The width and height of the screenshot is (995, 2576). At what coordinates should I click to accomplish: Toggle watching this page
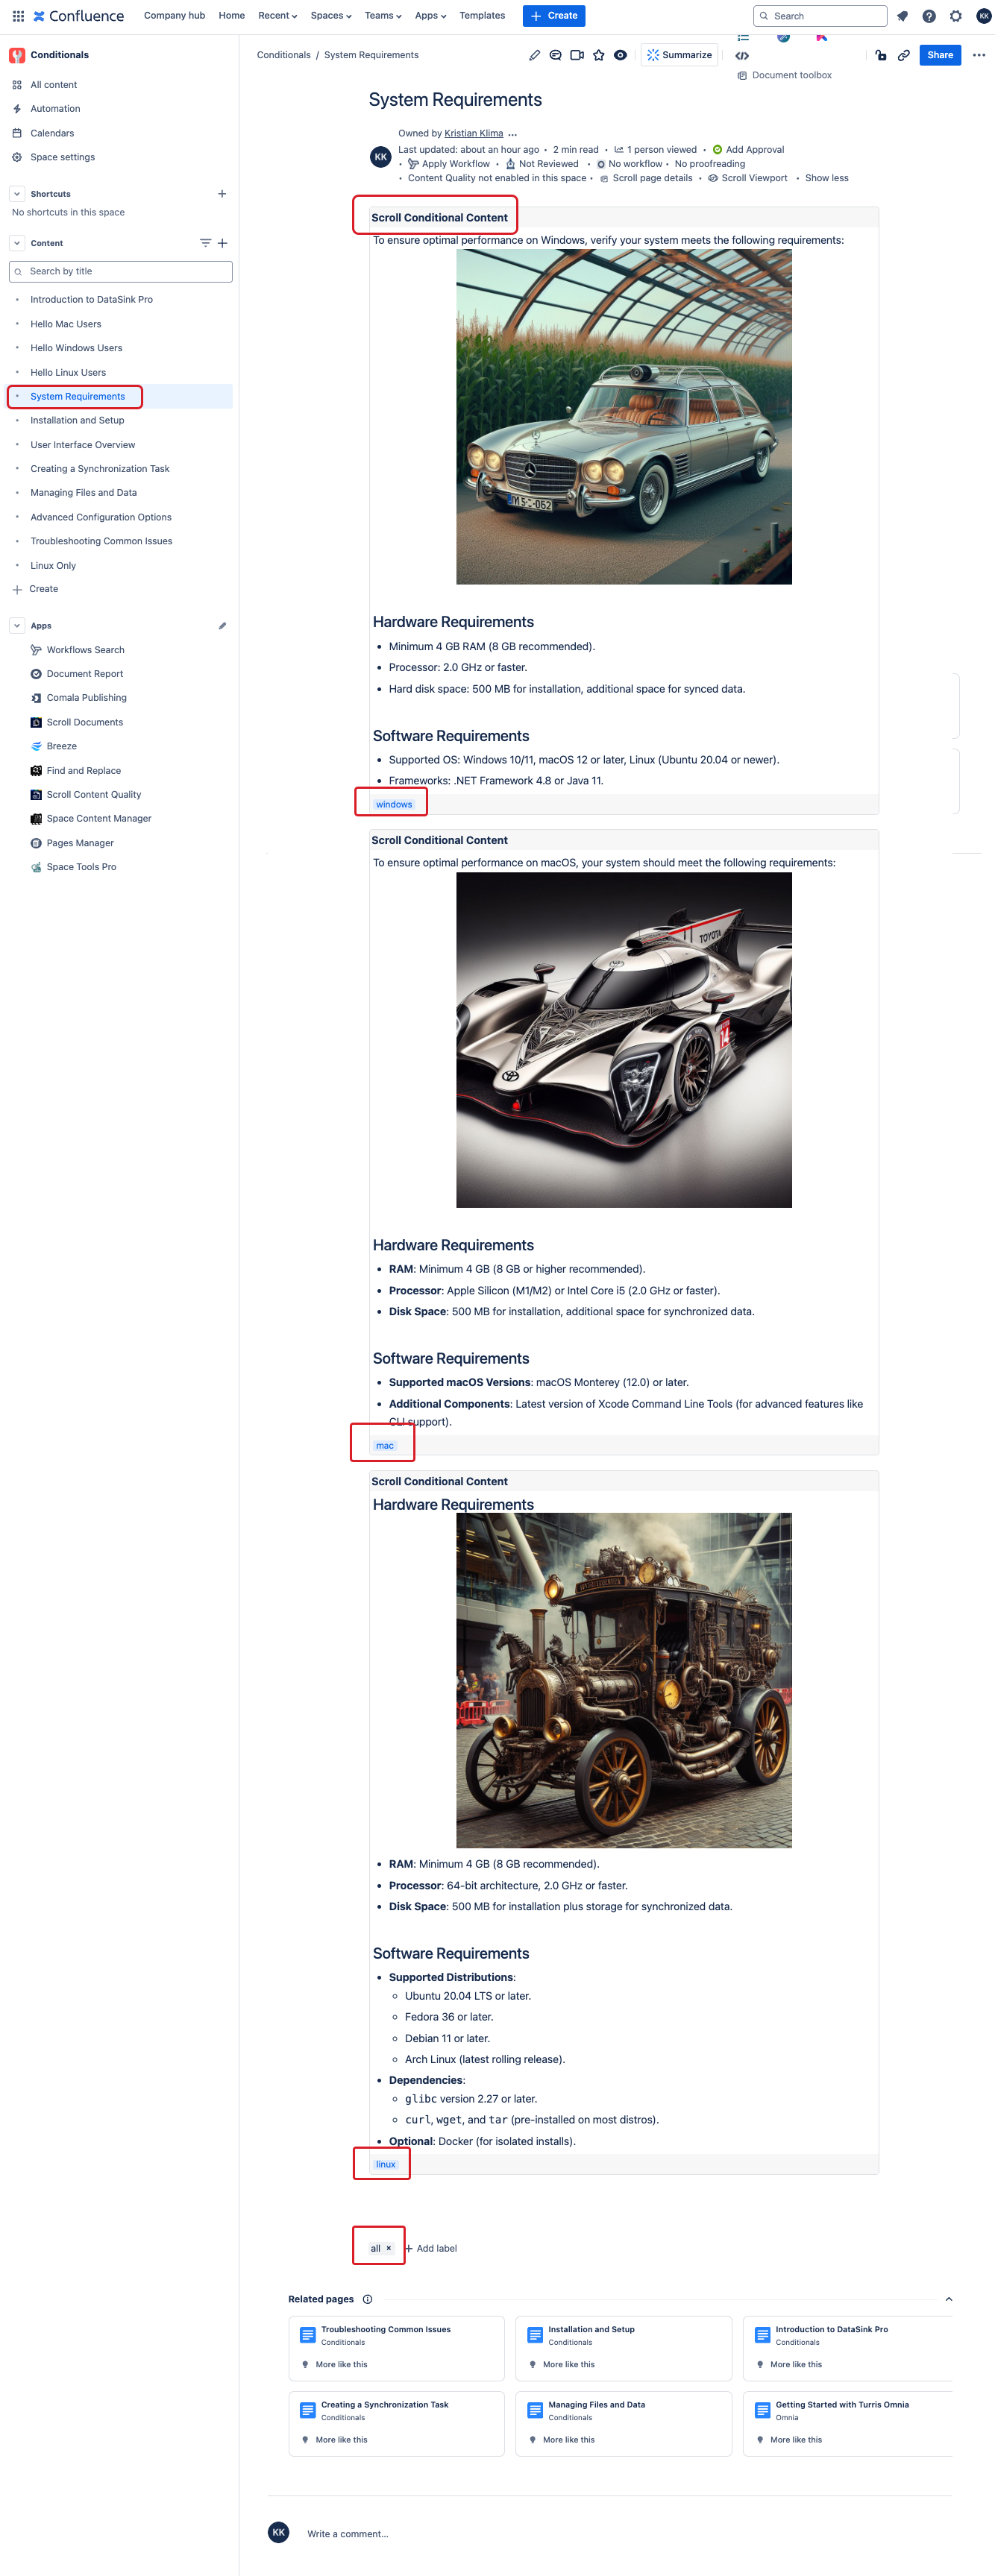tap(620, 55)
